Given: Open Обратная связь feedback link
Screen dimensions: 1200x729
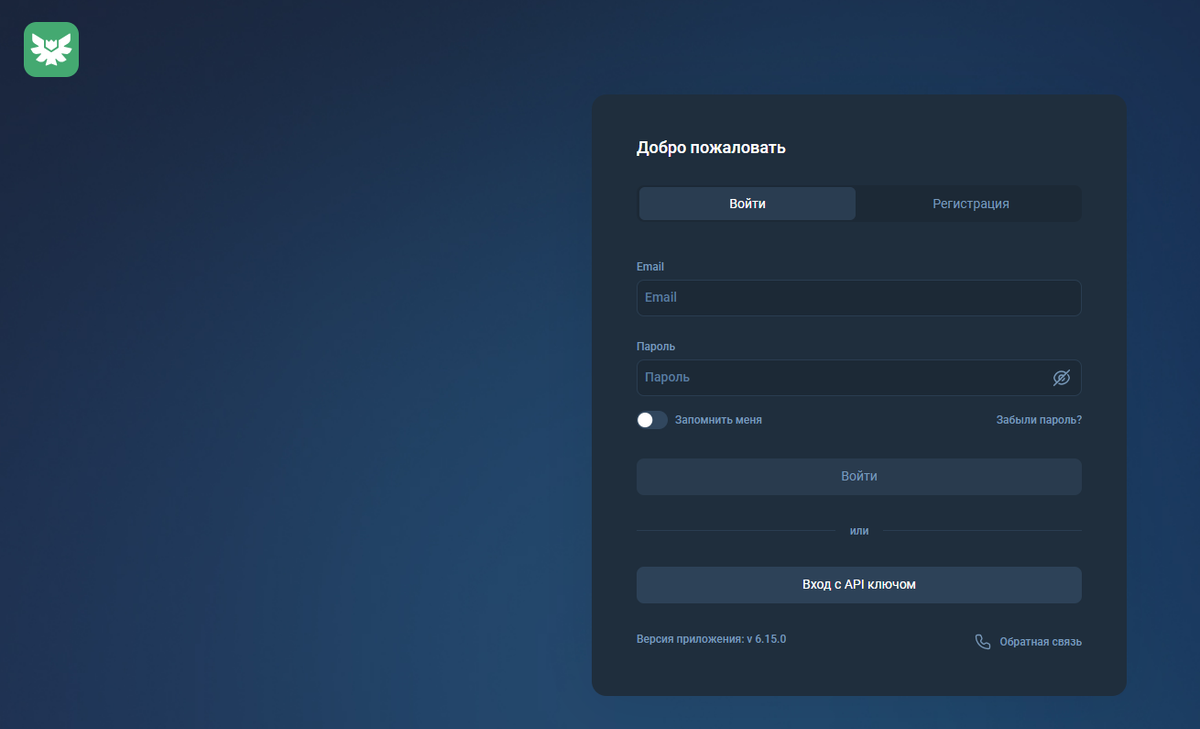Looking at the screenshot, I should pyautogui.click(x=1039, y=641).
